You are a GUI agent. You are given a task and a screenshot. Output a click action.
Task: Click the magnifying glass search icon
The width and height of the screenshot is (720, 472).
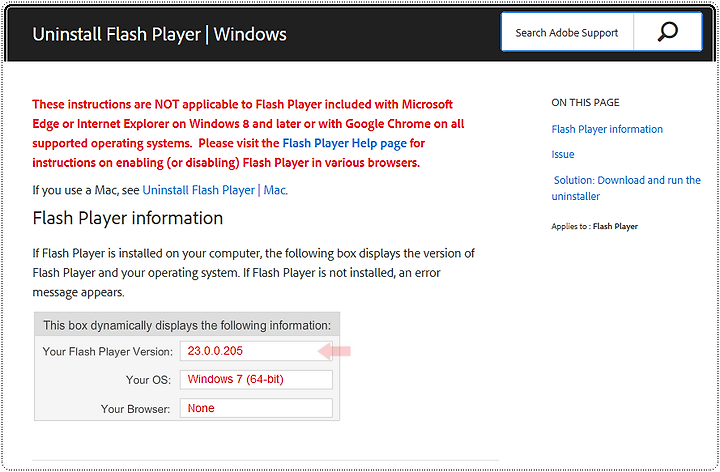point(668,32)
